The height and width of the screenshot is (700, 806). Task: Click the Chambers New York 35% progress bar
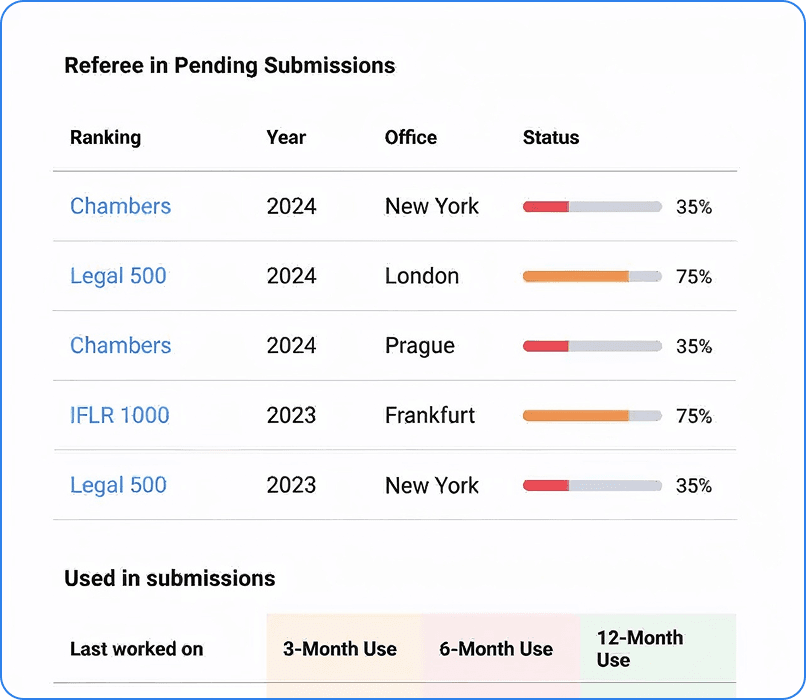click(x=592, y=207)
